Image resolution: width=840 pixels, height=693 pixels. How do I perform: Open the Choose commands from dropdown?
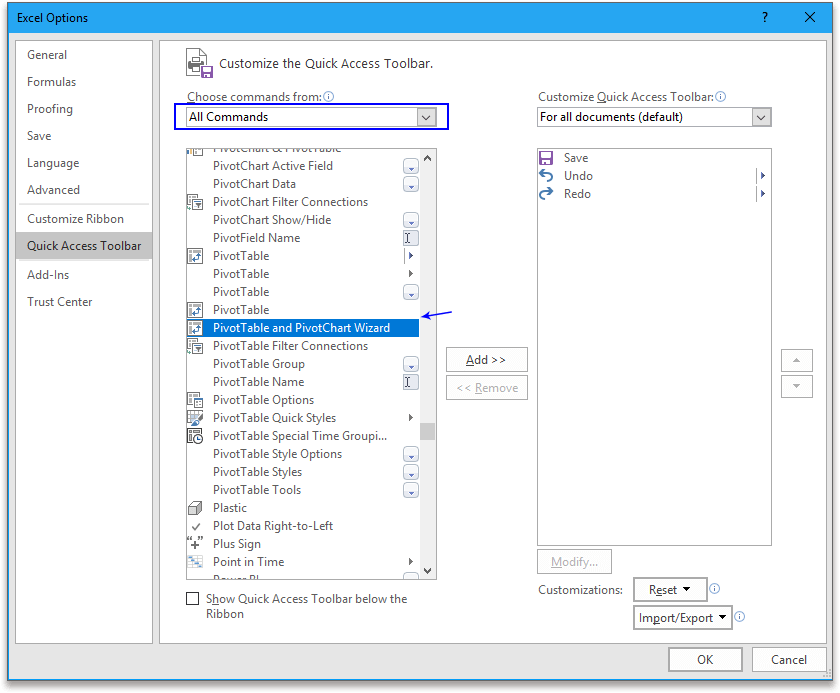pyautogui.click(x=426, y=117)
